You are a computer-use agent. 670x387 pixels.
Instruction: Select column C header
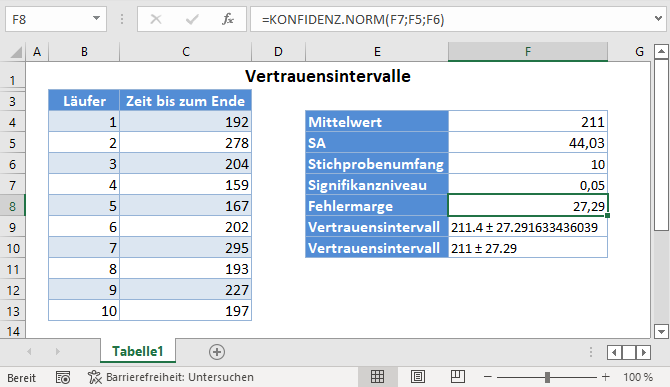coord(185,52)
